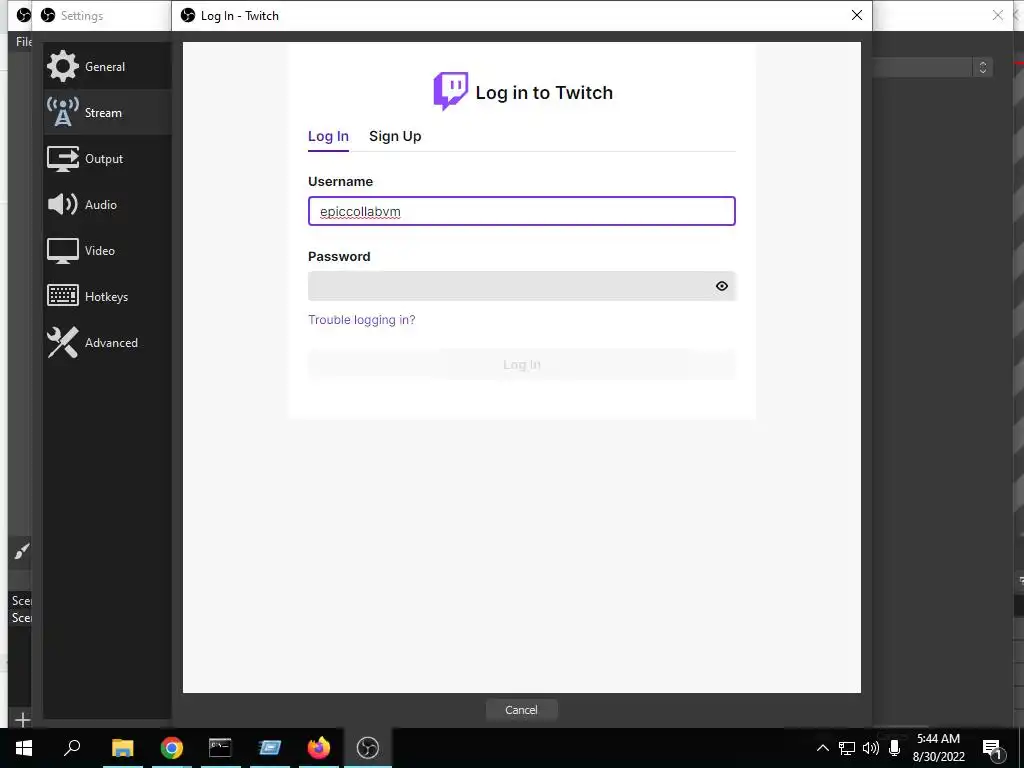Open the File menu in OBS
This screenshot has height=768, width=1024.
[24, 42]
